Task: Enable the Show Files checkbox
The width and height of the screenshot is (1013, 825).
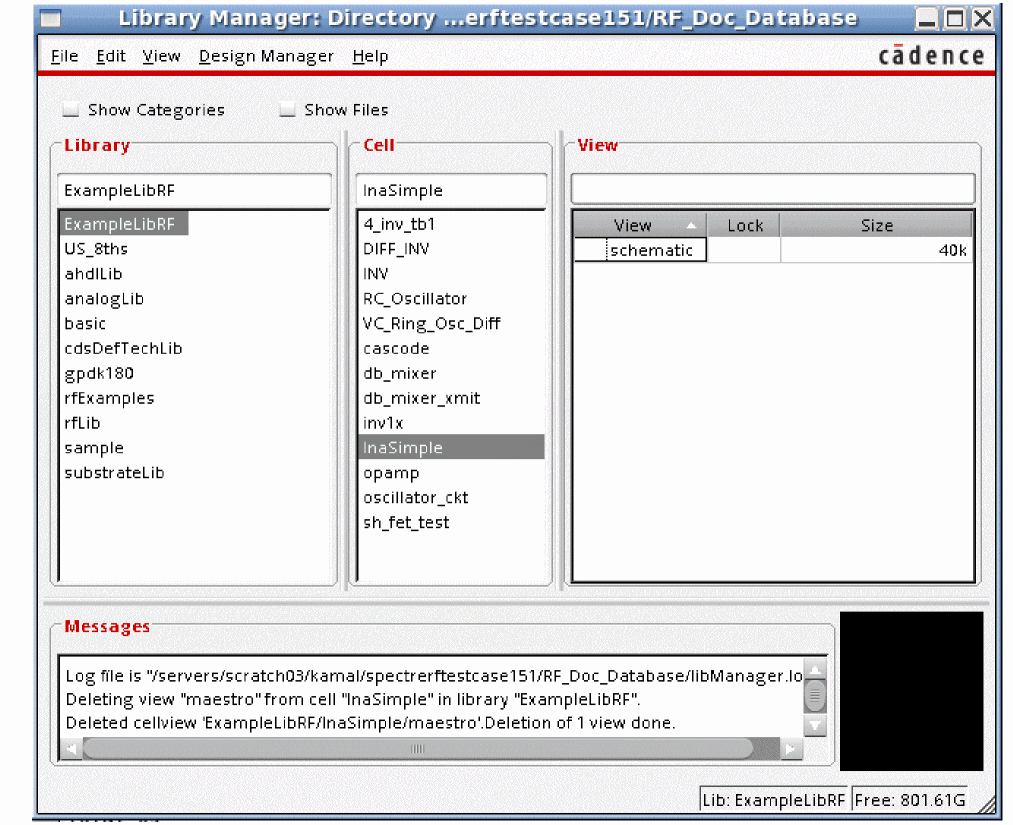Action: point(287,110)
